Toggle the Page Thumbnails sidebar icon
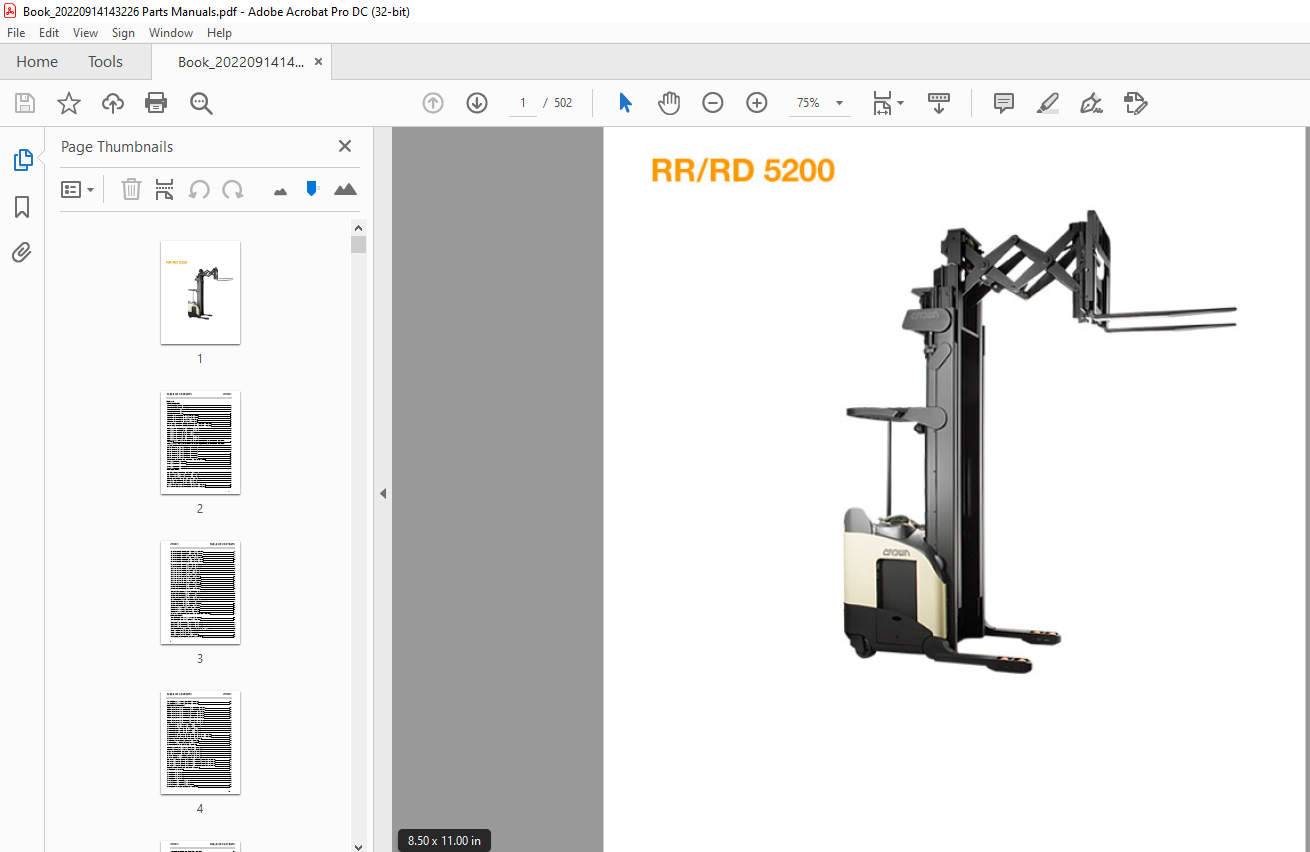This screenshot has height=852, width=1310. click(x=22, y=160)
